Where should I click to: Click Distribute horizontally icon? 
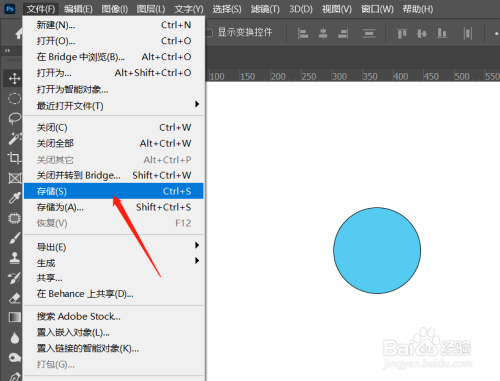coord(468,33)
